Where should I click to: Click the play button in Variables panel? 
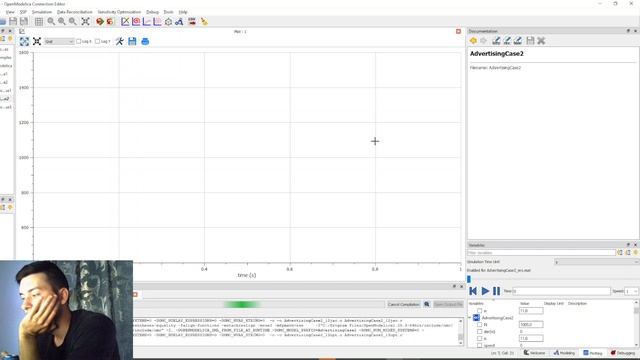485,291
